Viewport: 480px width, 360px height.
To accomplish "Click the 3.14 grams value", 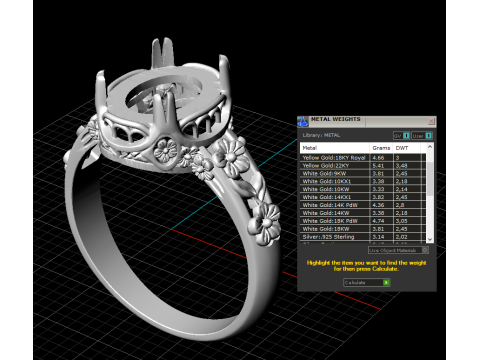I will (x=378, y=237).
